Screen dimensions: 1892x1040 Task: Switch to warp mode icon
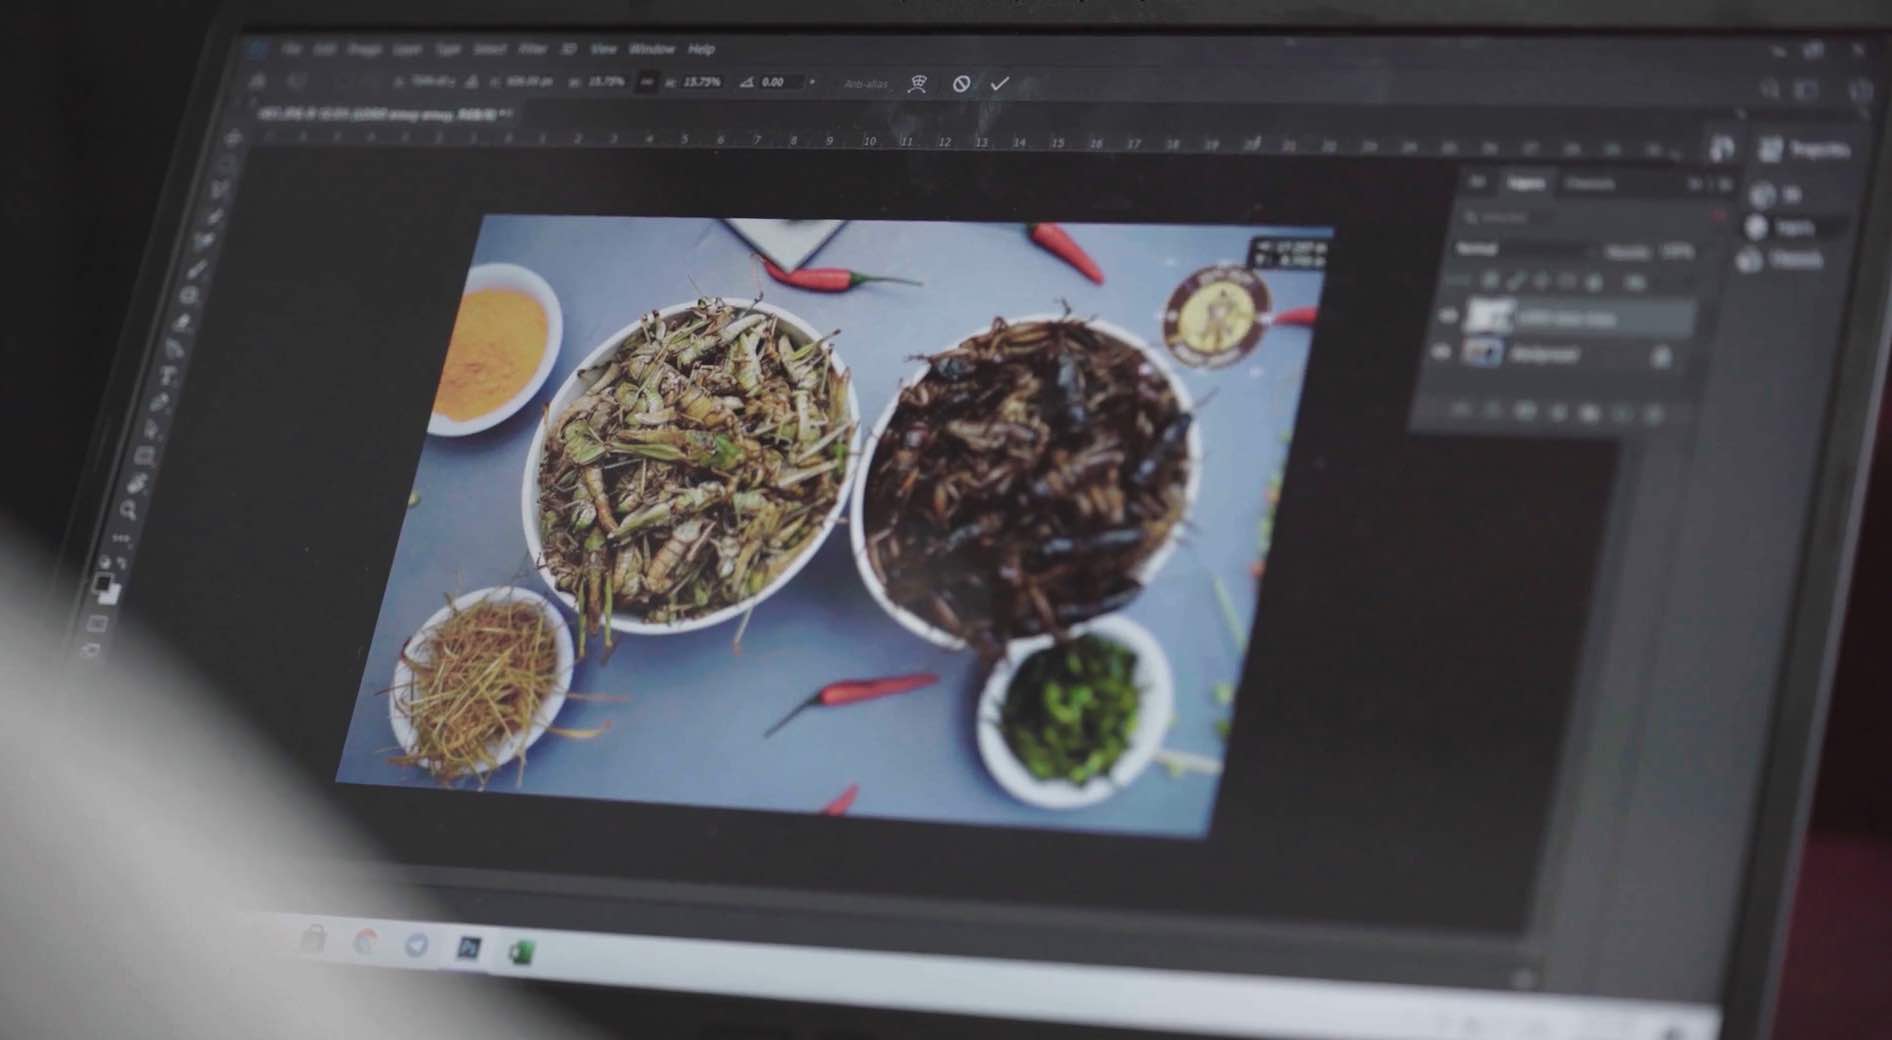917,84
